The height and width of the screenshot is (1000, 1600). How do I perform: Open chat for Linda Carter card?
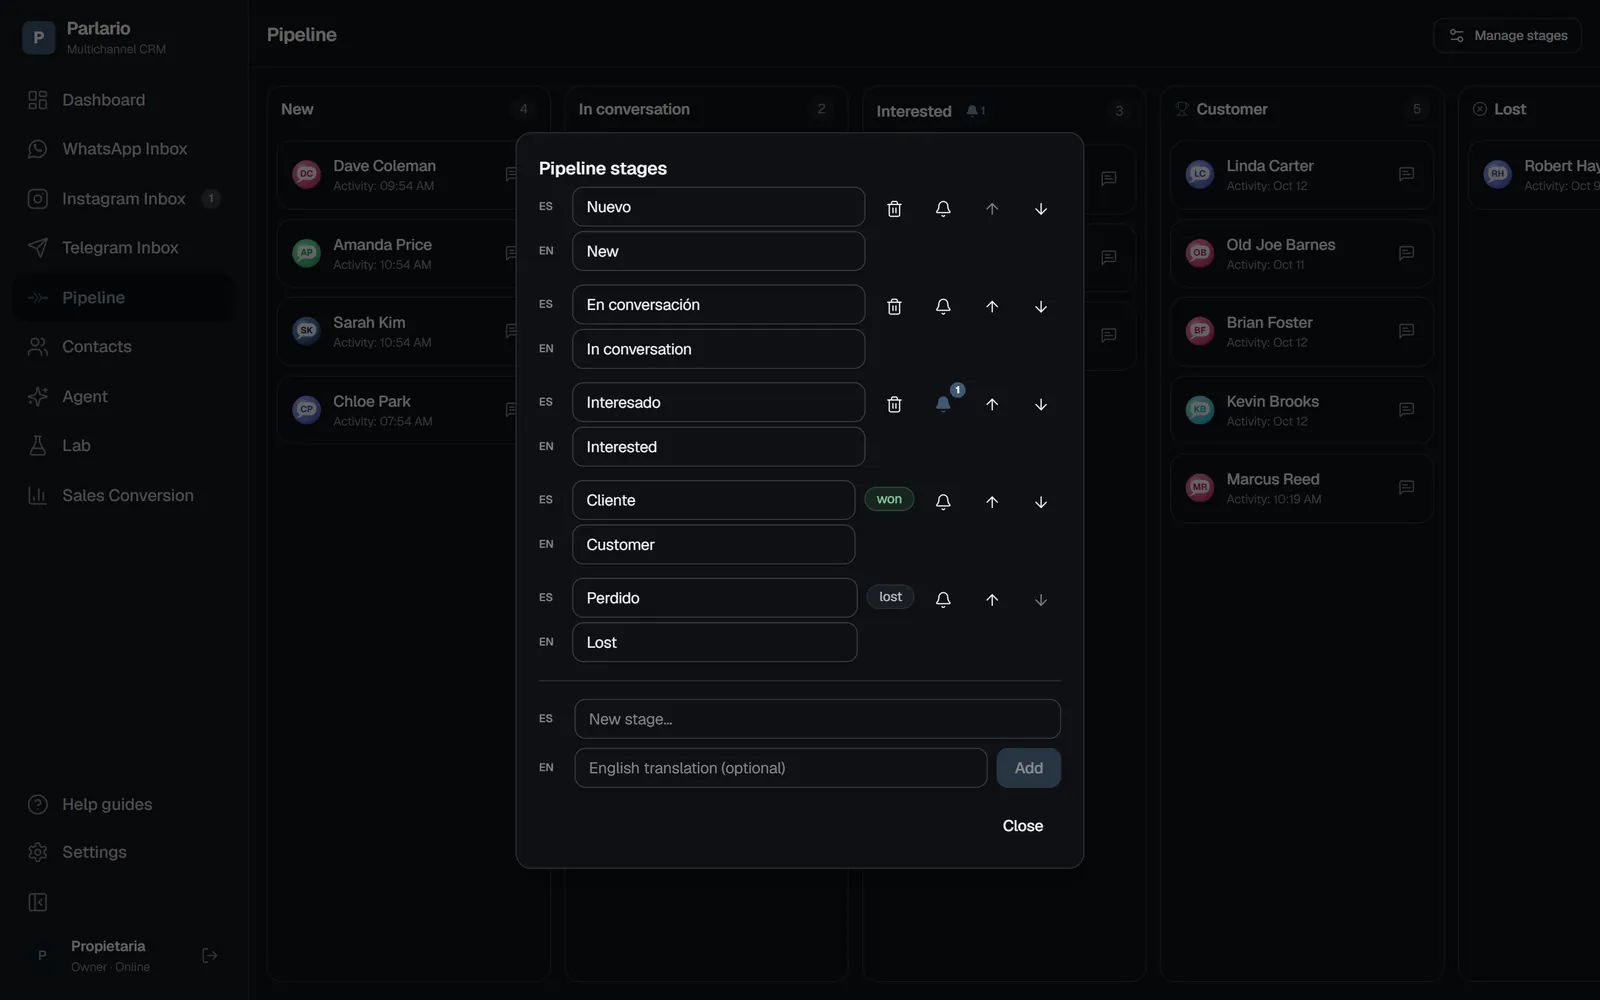tap(1406, 174)
